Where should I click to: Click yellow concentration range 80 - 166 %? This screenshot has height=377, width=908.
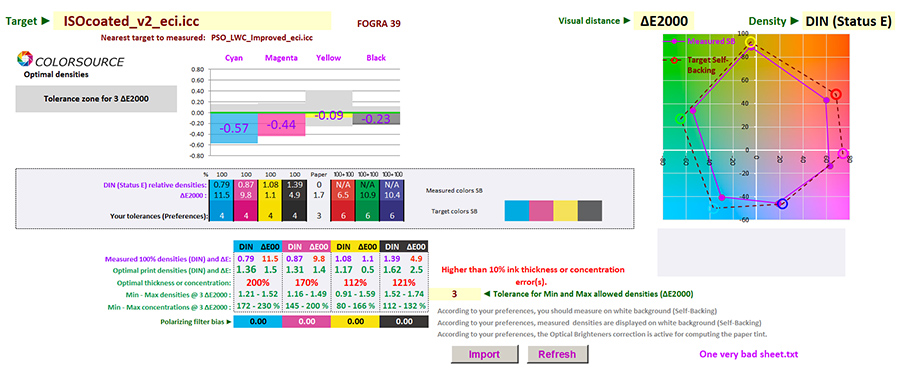pyautogui.click(x=356, y=305)
